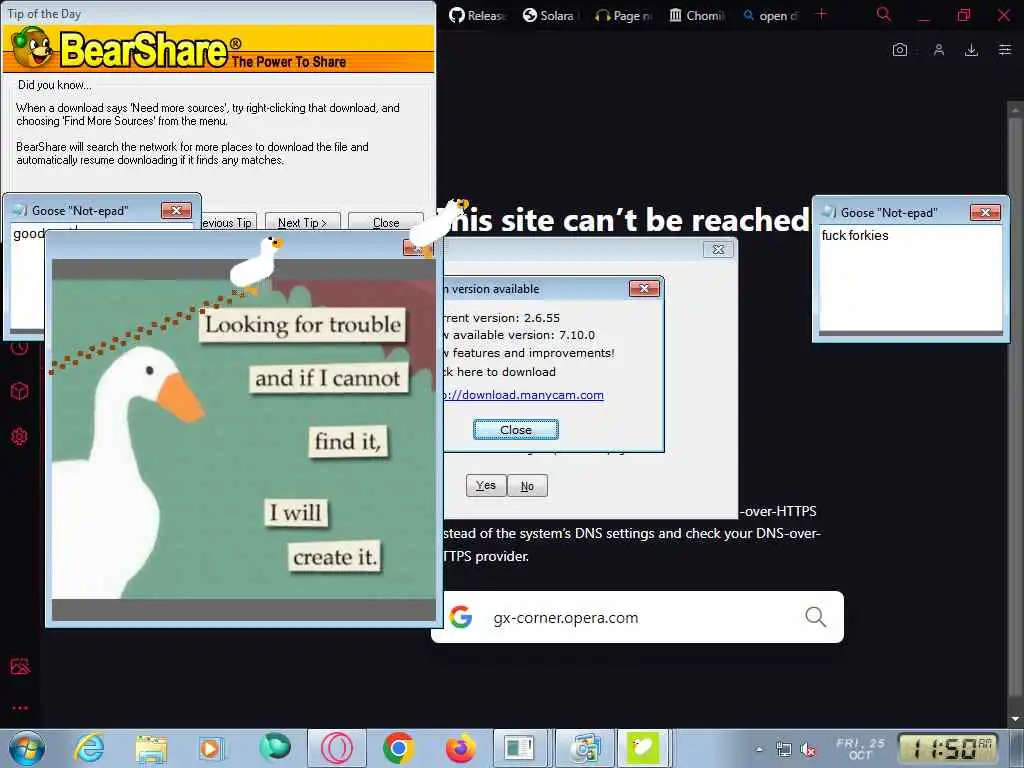Viewport: 1024px width, 768px height.
Task: Close the right Goose Not-epad window
Action: [985, 212]
